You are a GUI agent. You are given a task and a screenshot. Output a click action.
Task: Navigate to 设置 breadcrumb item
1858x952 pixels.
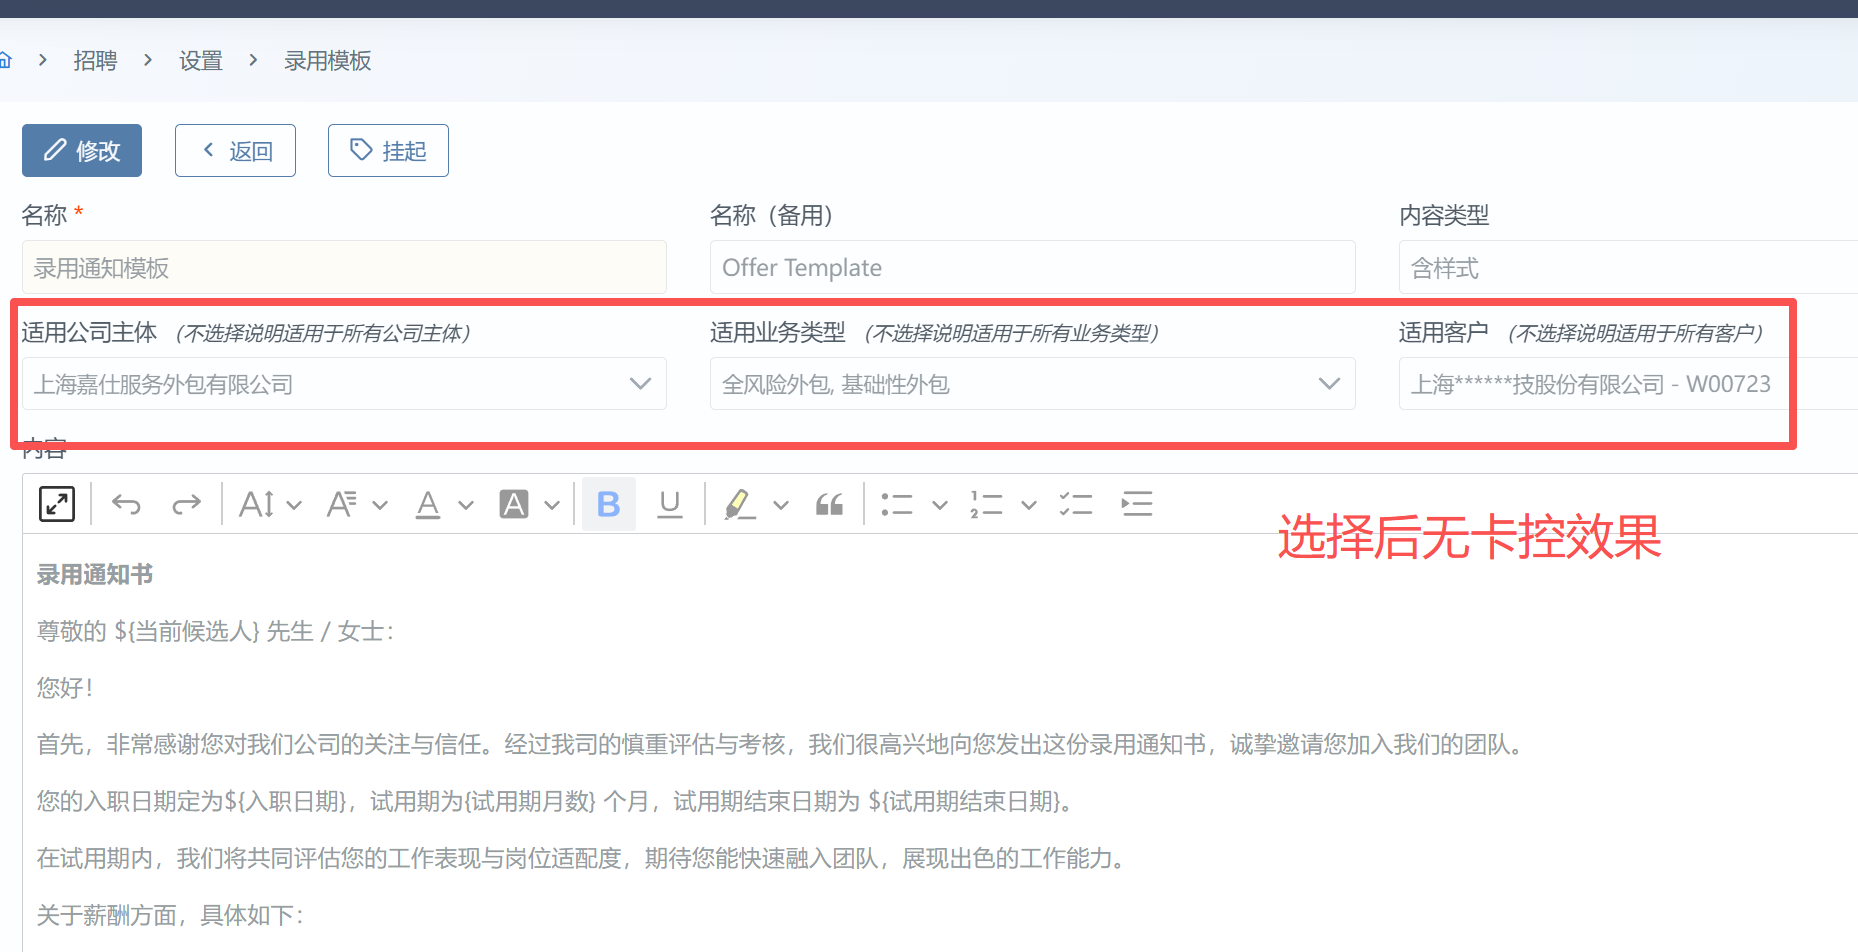point(201,61)
